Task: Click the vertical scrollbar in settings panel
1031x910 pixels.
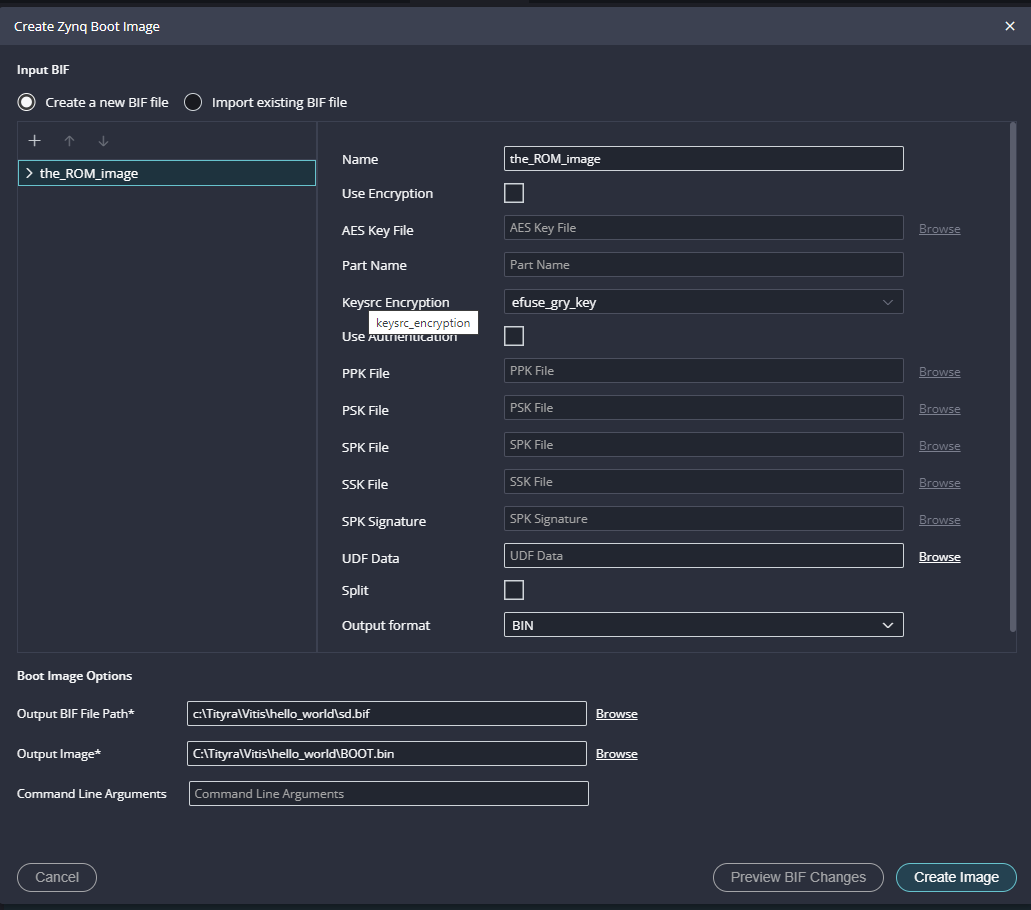Action: [x=1013, y=378]
